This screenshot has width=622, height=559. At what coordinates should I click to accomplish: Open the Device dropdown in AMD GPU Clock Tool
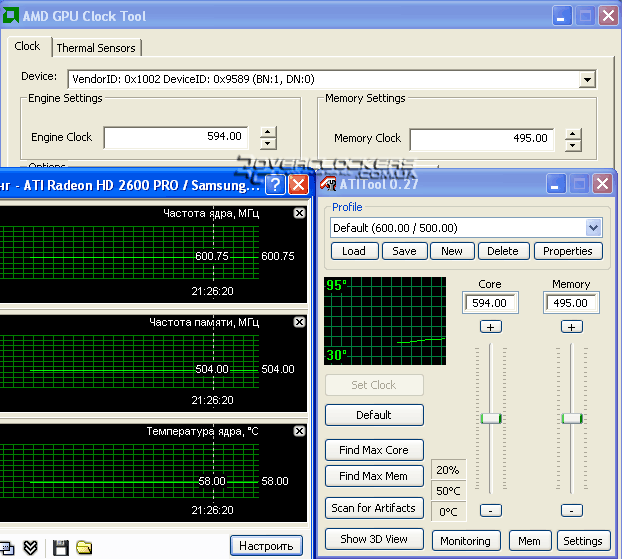587,79
